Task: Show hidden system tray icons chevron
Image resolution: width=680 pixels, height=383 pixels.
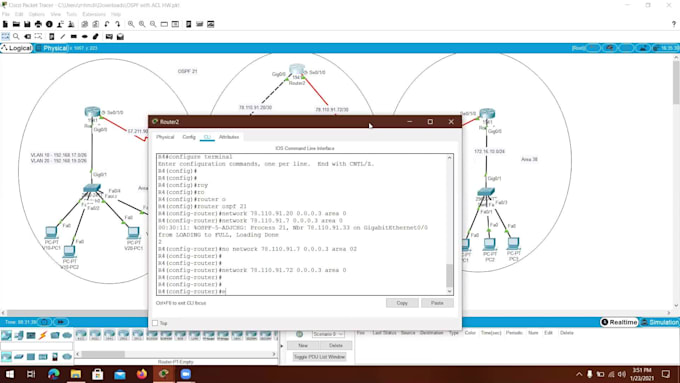Action: [x=579, y=374]
